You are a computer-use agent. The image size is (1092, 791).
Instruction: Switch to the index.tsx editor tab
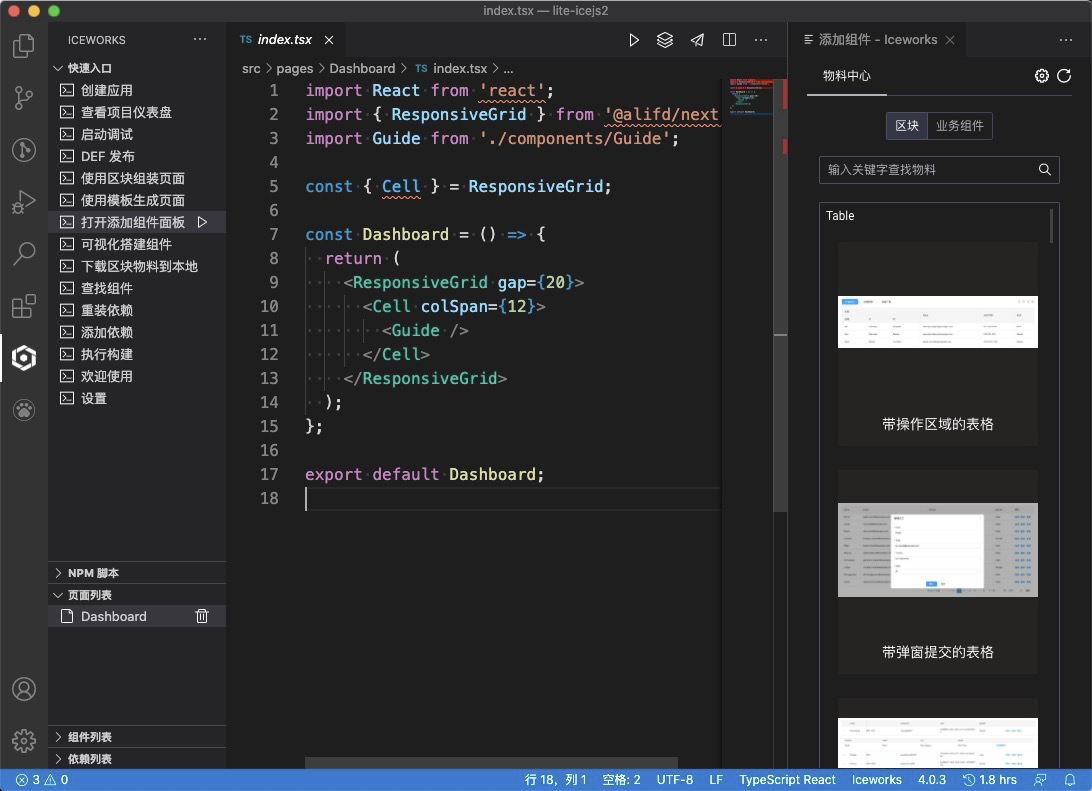click(285, 39)
